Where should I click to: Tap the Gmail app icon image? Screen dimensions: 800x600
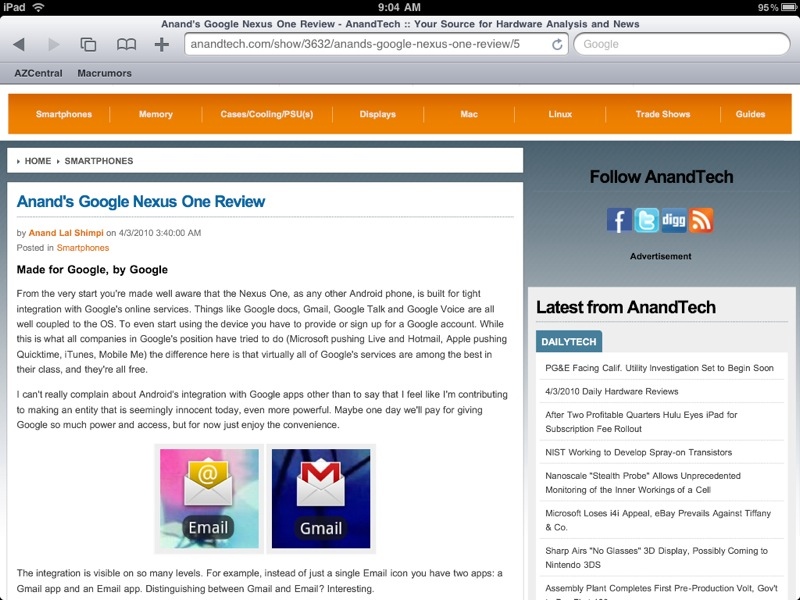point(321,498)
